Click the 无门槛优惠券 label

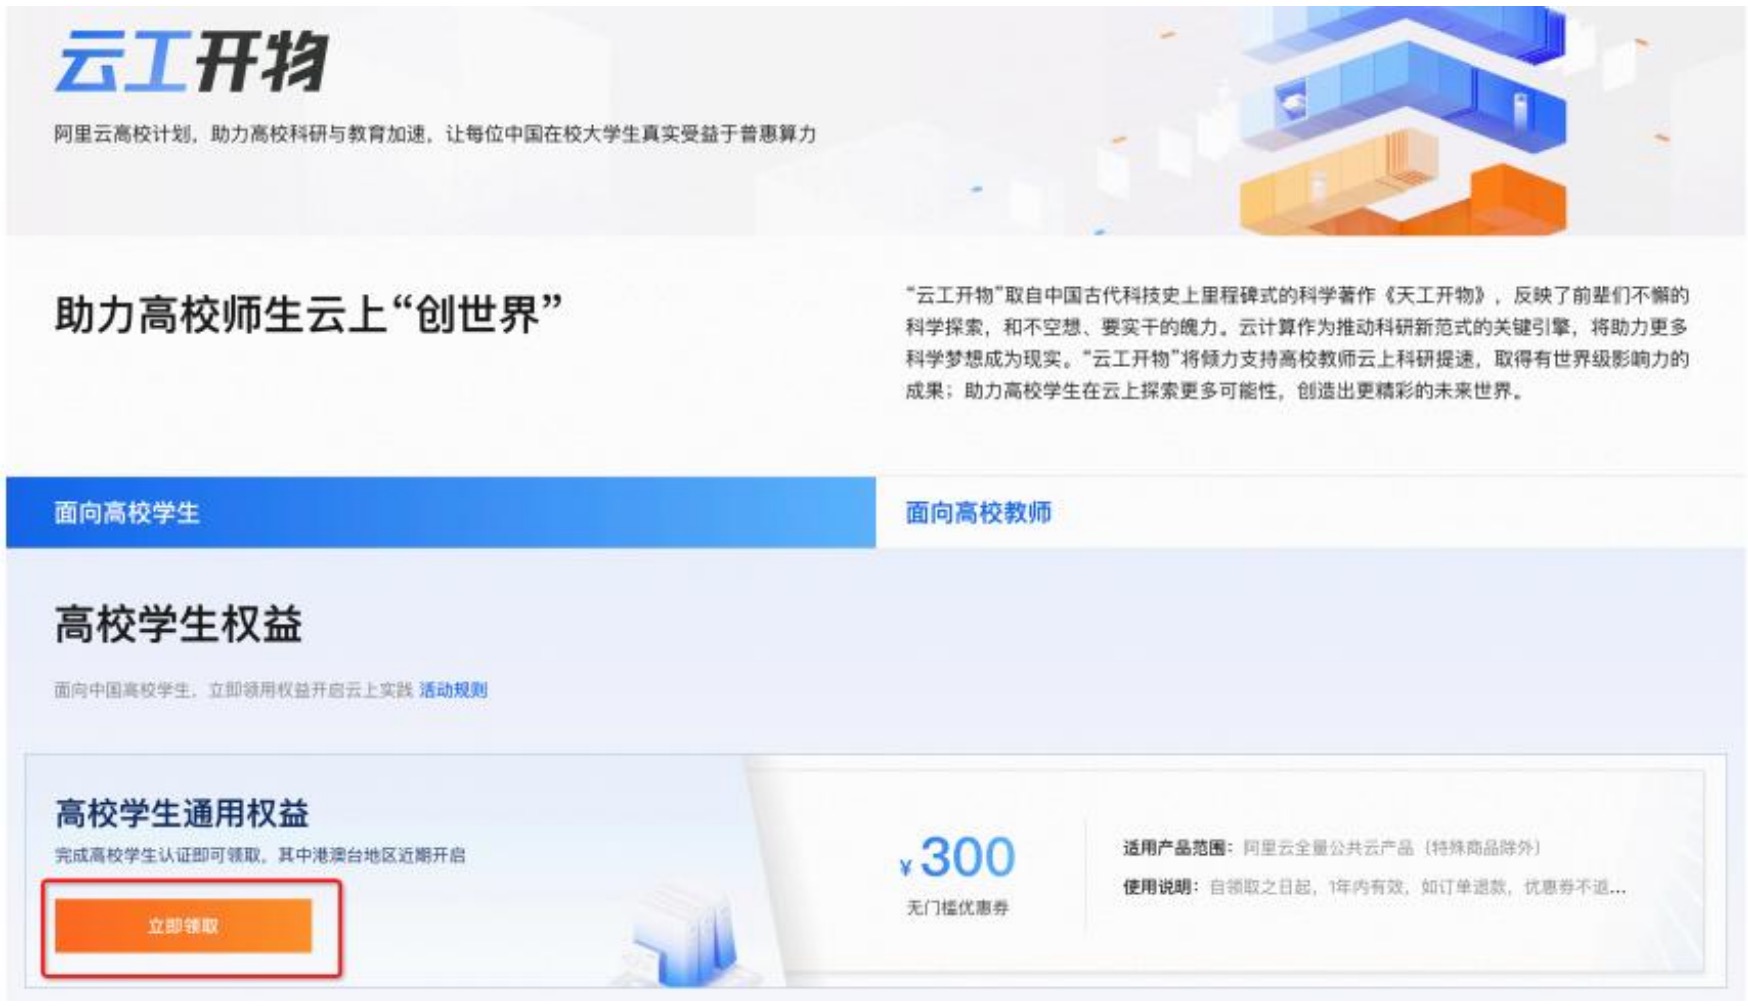957,908
